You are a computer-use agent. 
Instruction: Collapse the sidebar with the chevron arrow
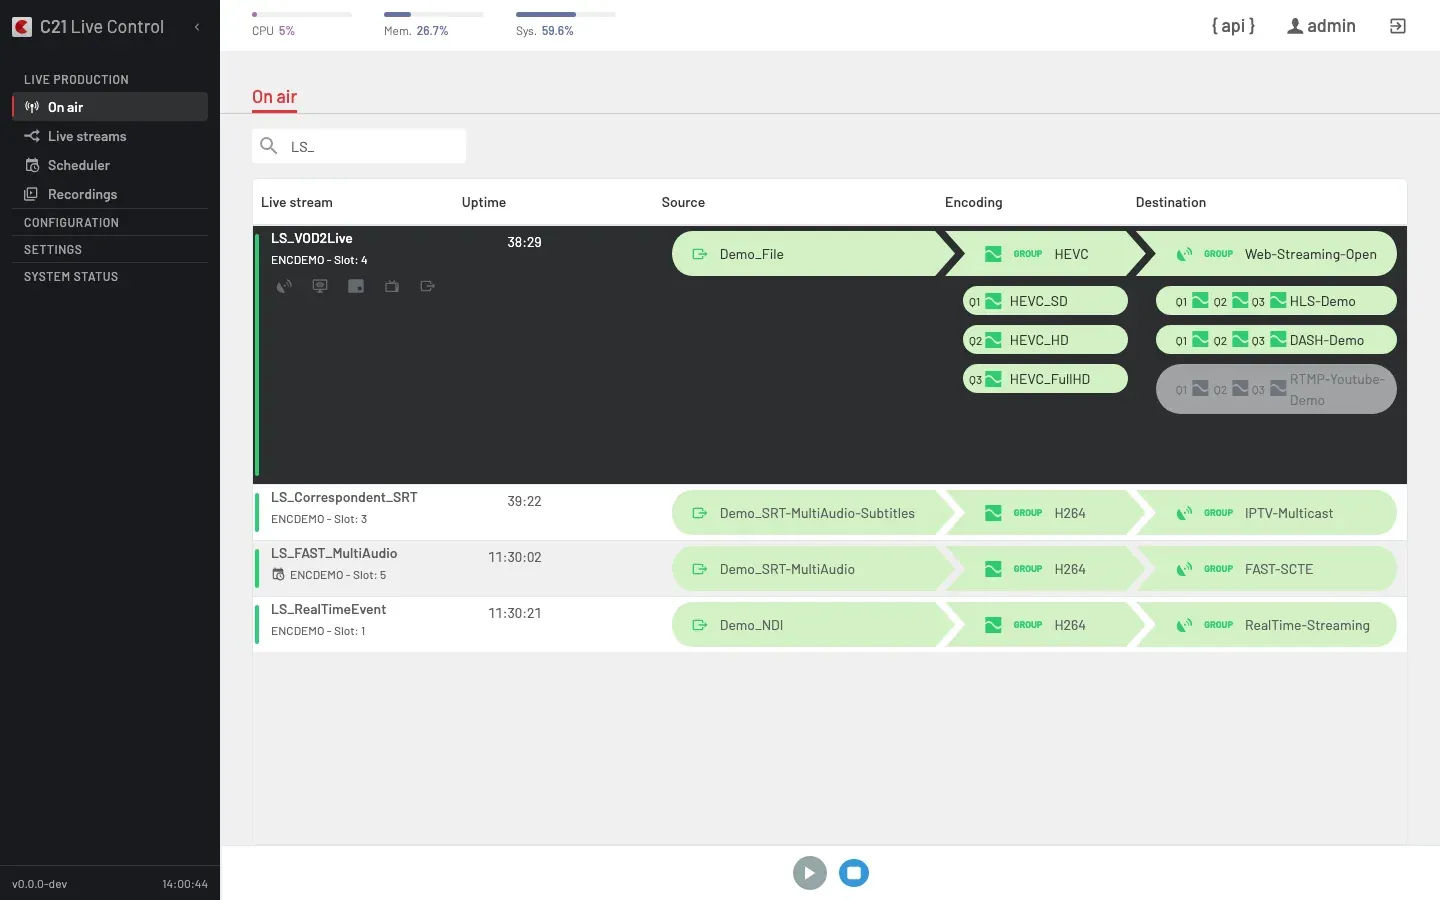tap(197, 27)
